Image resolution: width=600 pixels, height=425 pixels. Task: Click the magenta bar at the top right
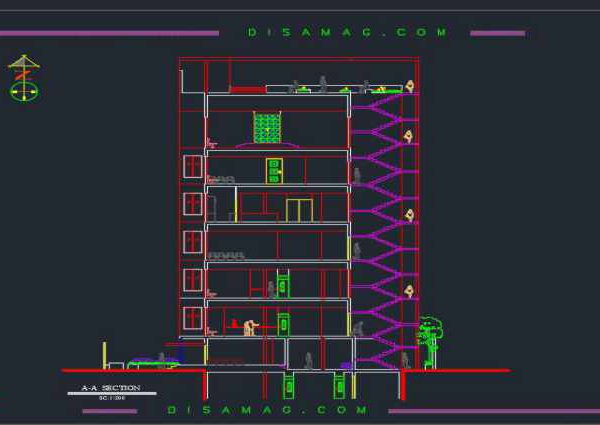point(497,33)
